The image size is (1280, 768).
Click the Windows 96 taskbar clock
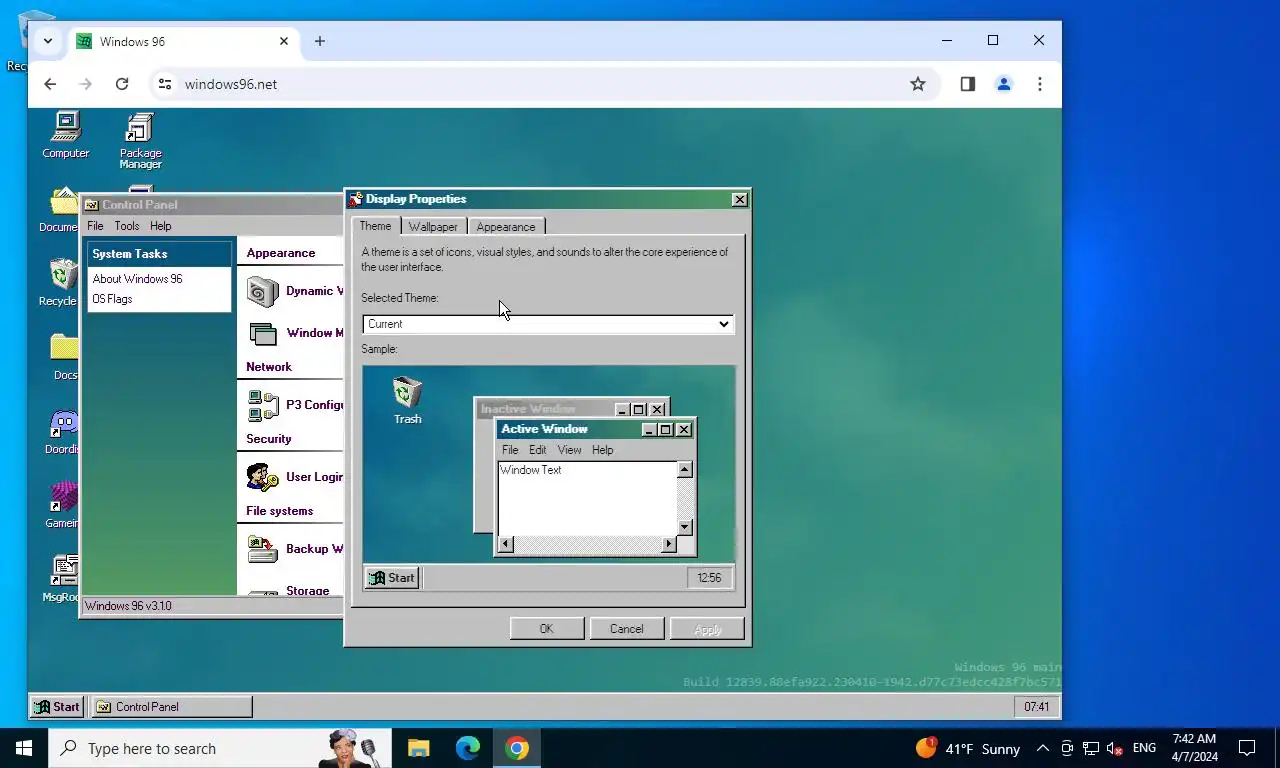click(x=1037, y=707)
